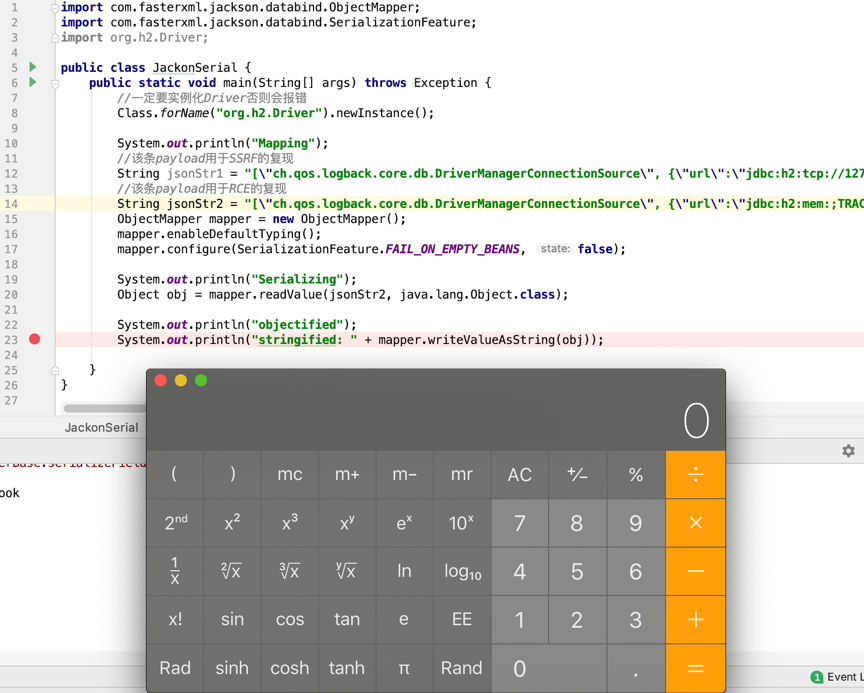864x693 pixels.
Task: Click the 1/x reciprocal key
Action: [175, 571]
